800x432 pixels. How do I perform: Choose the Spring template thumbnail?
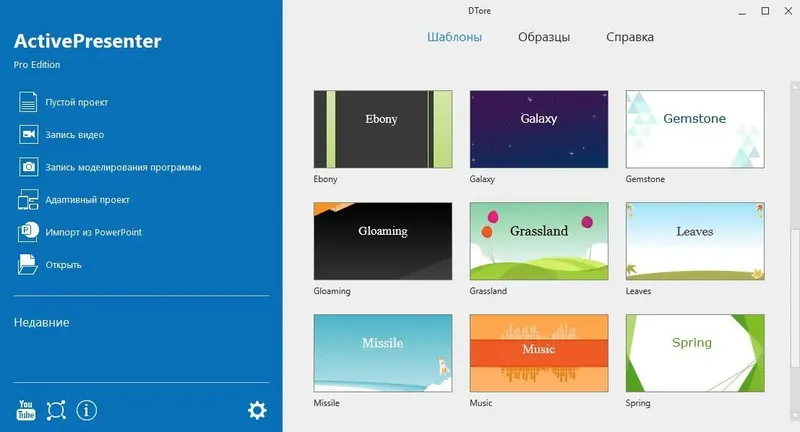(695, 353)
